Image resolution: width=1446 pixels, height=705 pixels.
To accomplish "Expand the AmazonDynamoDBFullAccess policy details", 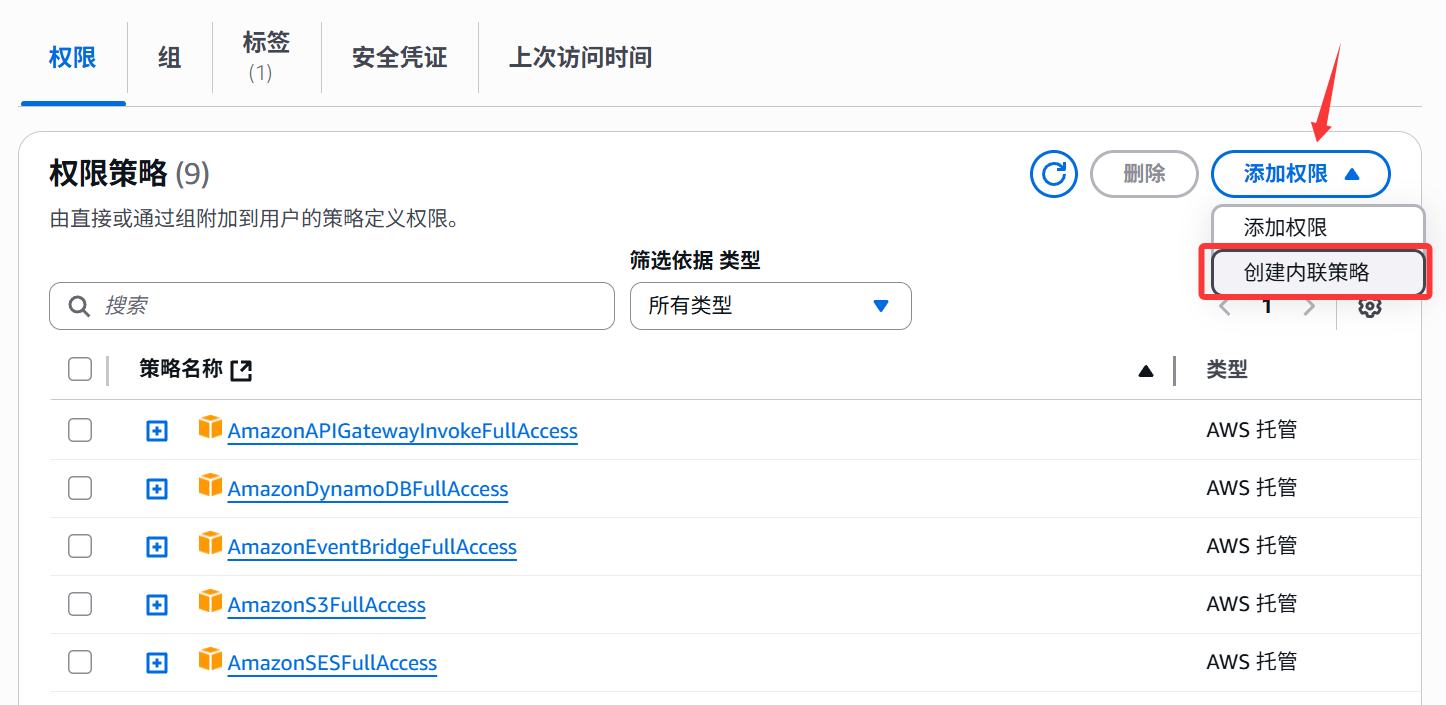I will click(x=157, y=489).
